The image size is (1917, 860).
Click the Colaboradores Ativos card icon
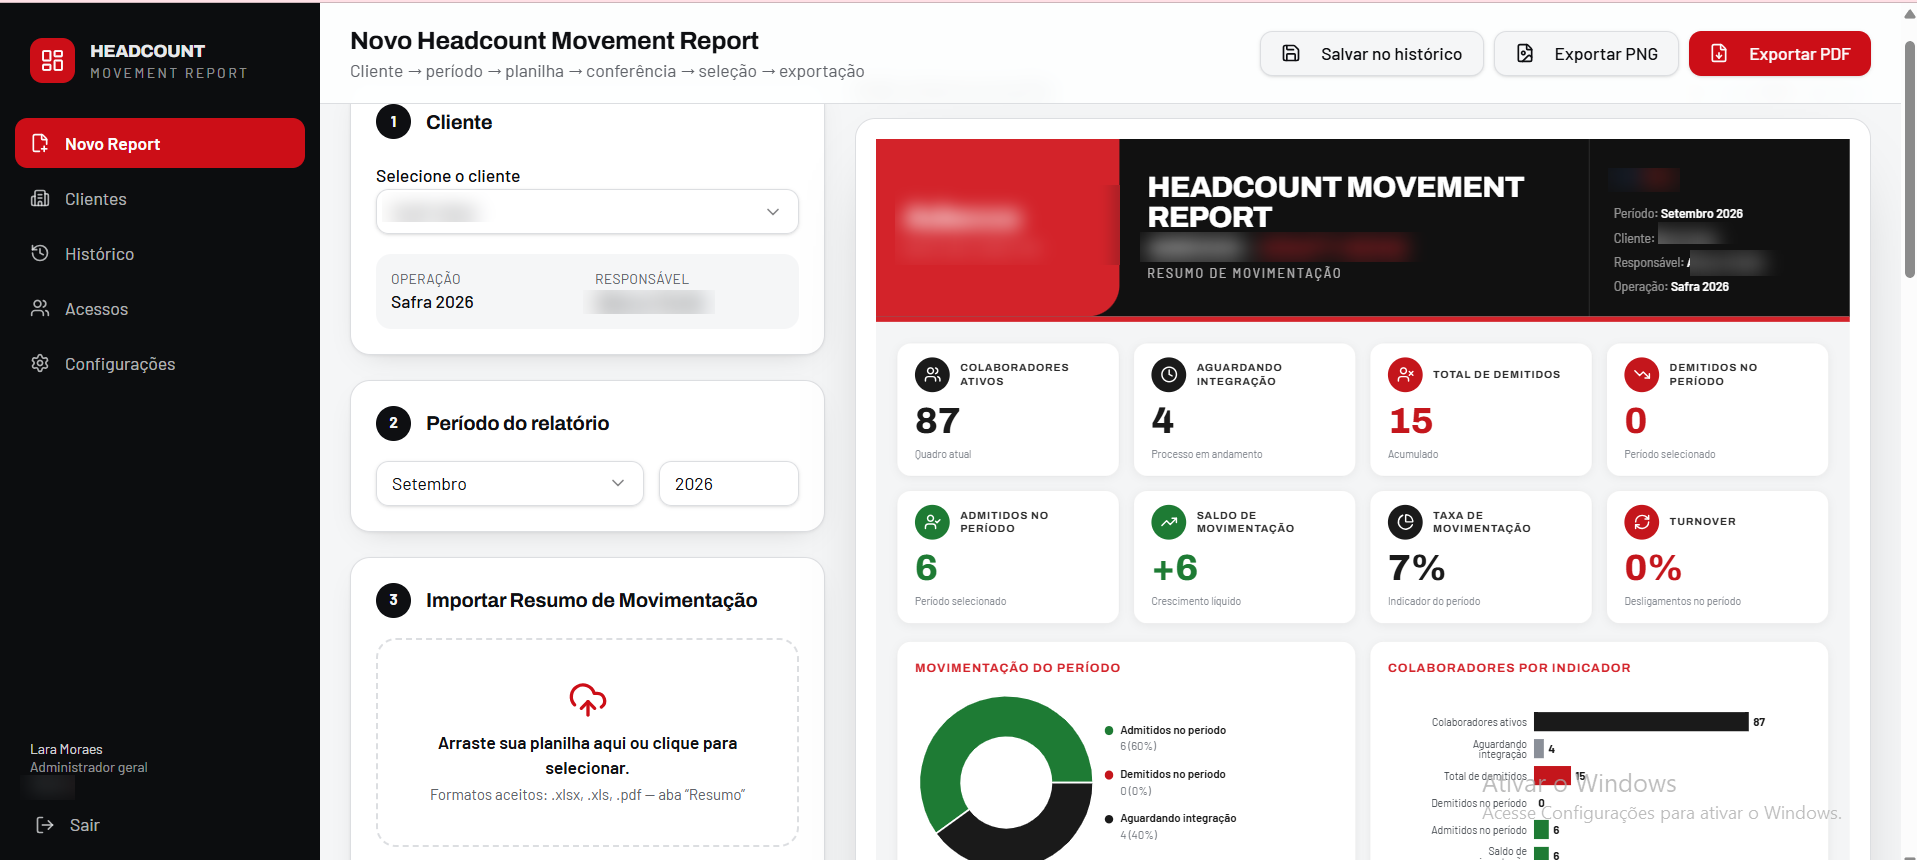point(932,375)
